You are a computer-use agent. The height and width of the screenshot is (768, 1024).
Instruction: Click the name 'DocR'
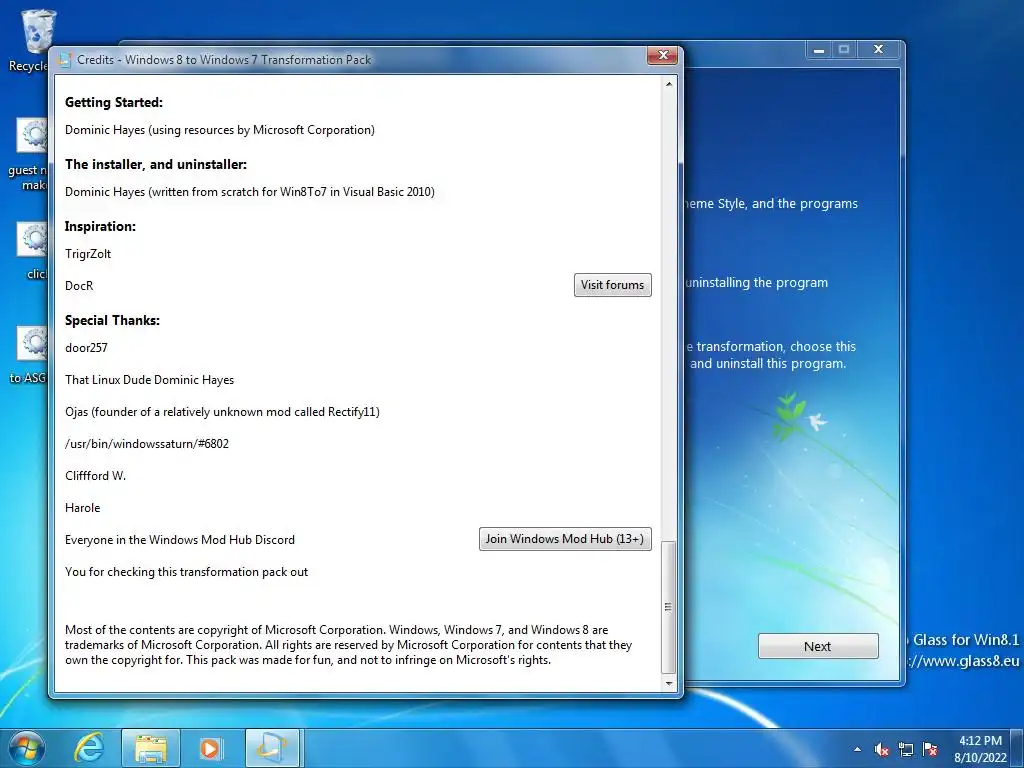tap(79, 286)
